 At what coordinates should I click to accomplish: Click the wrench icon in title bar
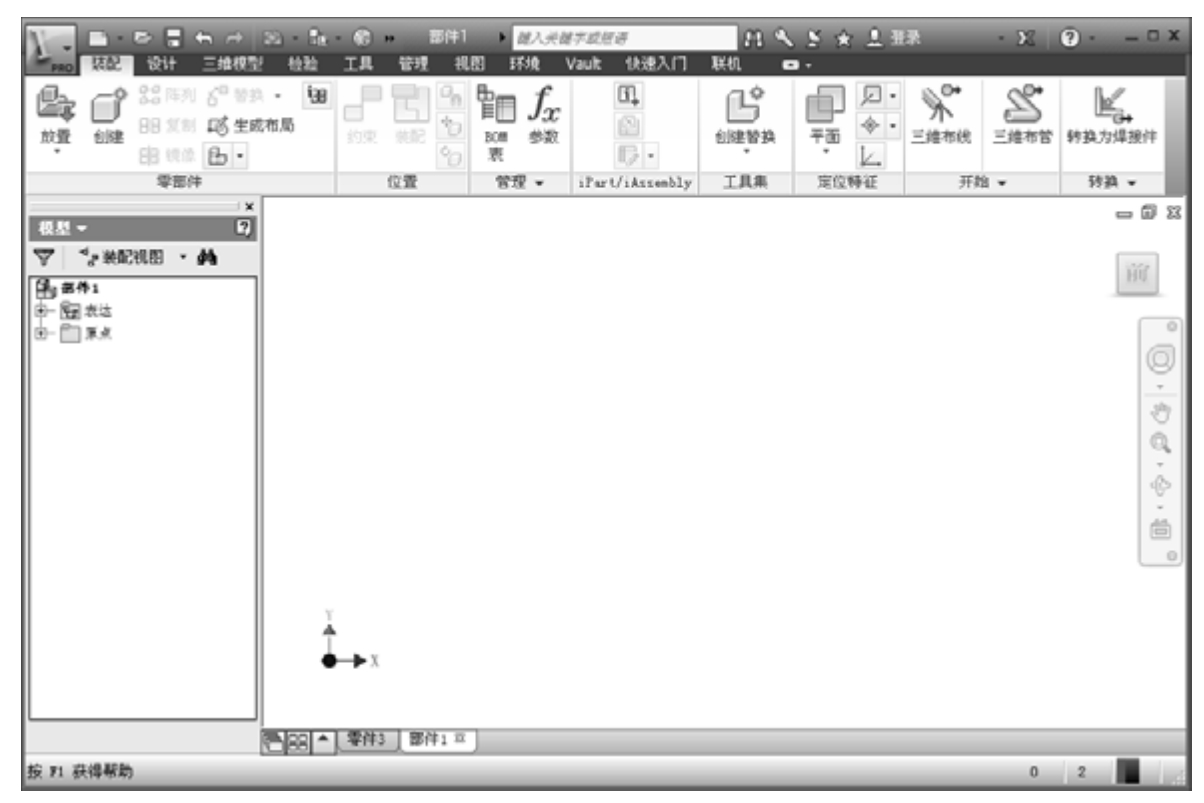tap(782, 38)
